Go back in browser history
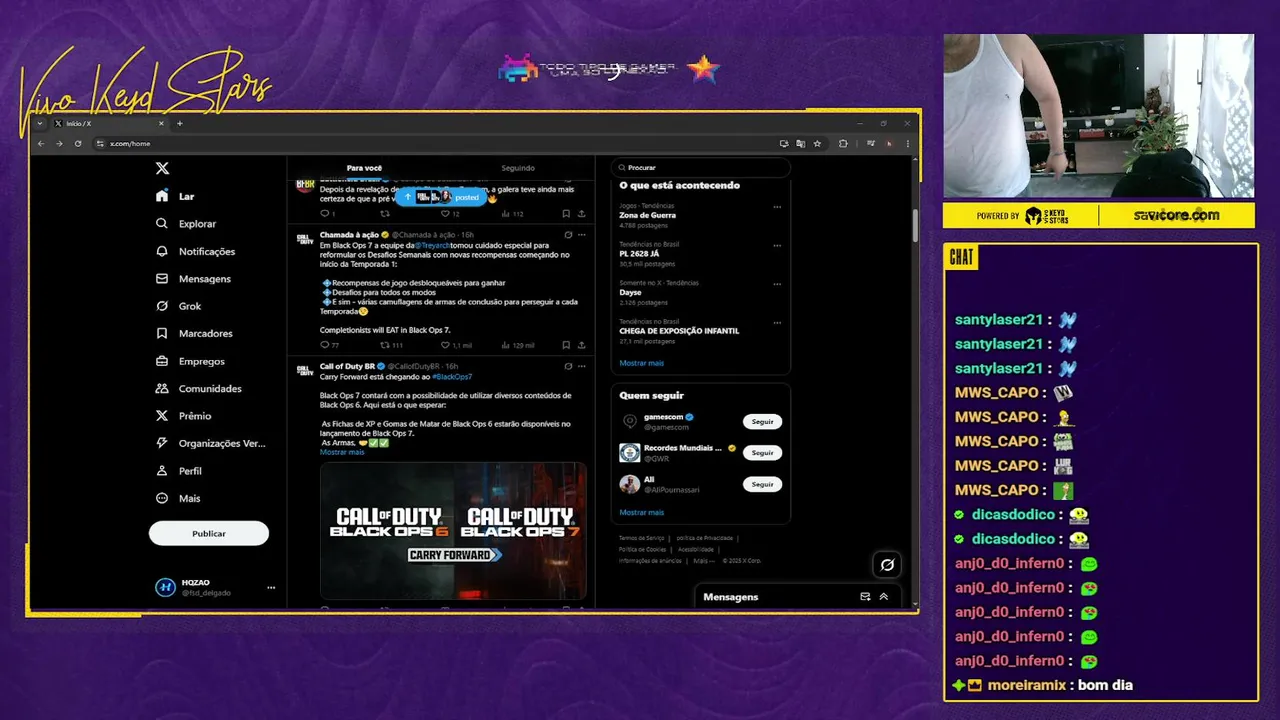1280x720 pixels. click(41, 144)
